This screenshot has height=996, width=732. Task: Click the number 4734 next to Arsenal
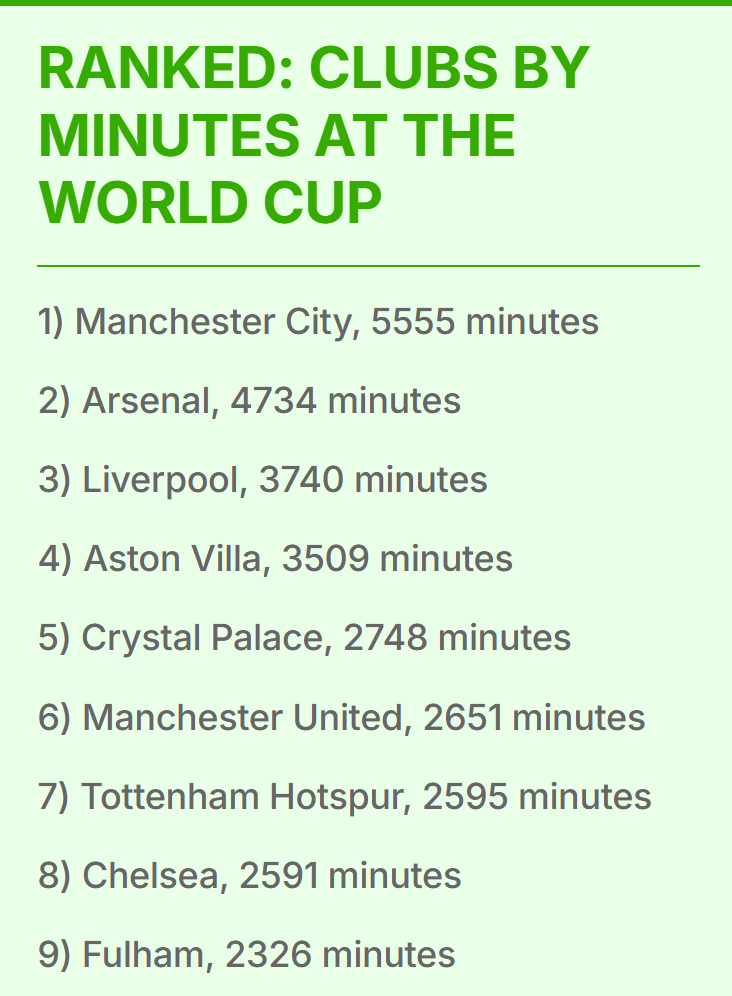click(x=274, y=401)
